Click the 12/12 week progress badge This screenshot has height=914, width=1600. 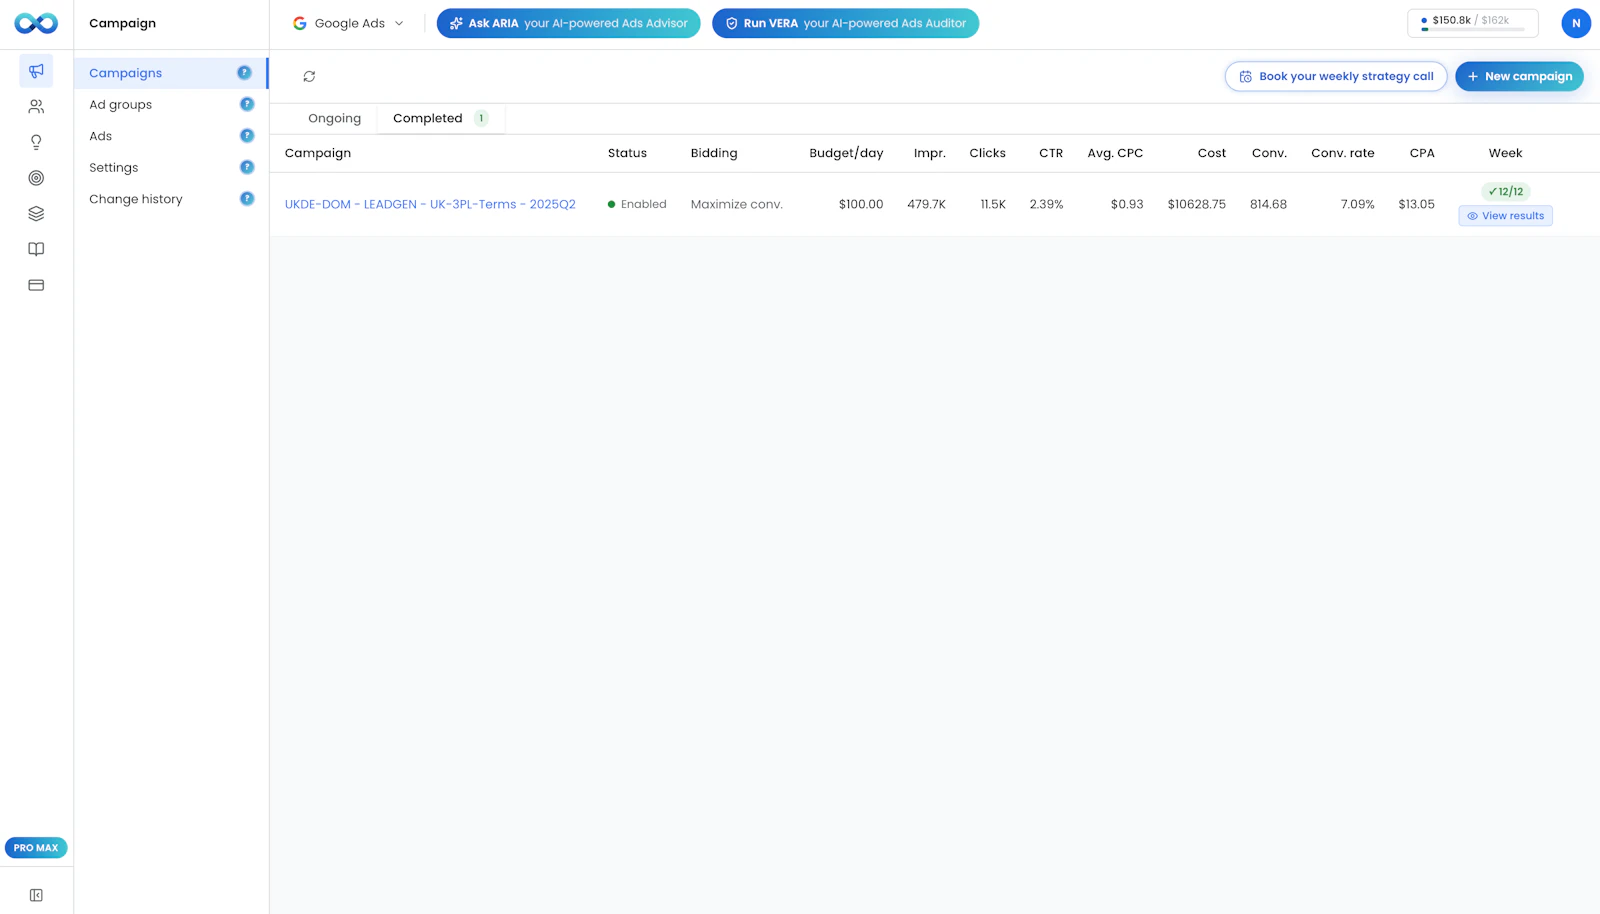(x=1505, y=191)
